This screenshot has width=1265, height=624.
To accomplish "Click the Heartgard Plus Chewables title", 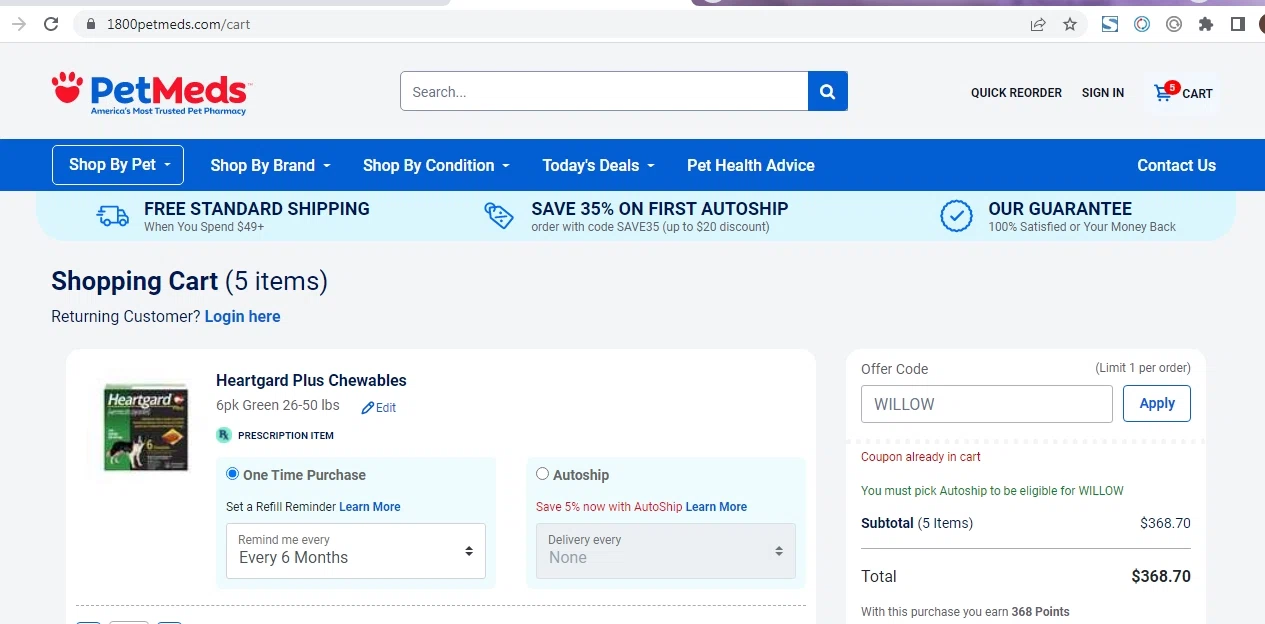I will point(311,381).
